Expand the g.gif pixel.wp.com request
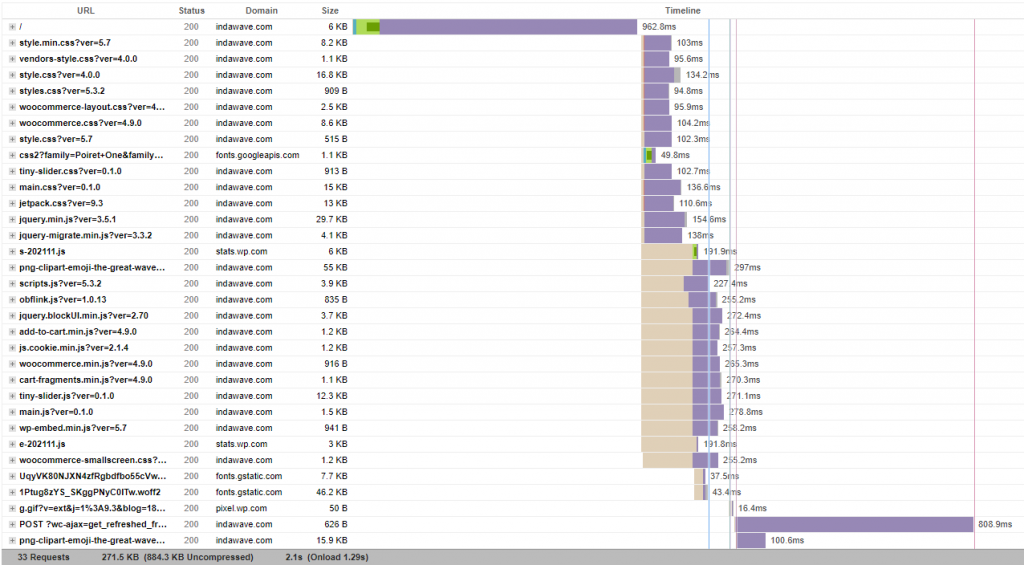1024x565 pixels. [12, 508]
